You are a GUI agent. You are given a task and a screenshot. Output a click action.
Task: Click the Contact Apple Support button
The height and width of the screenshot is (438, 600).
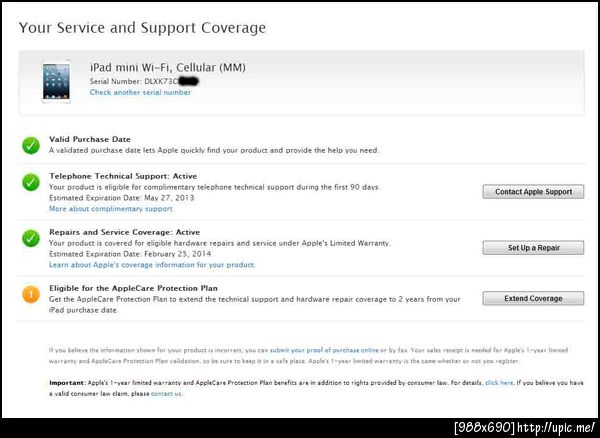(533, 192)
